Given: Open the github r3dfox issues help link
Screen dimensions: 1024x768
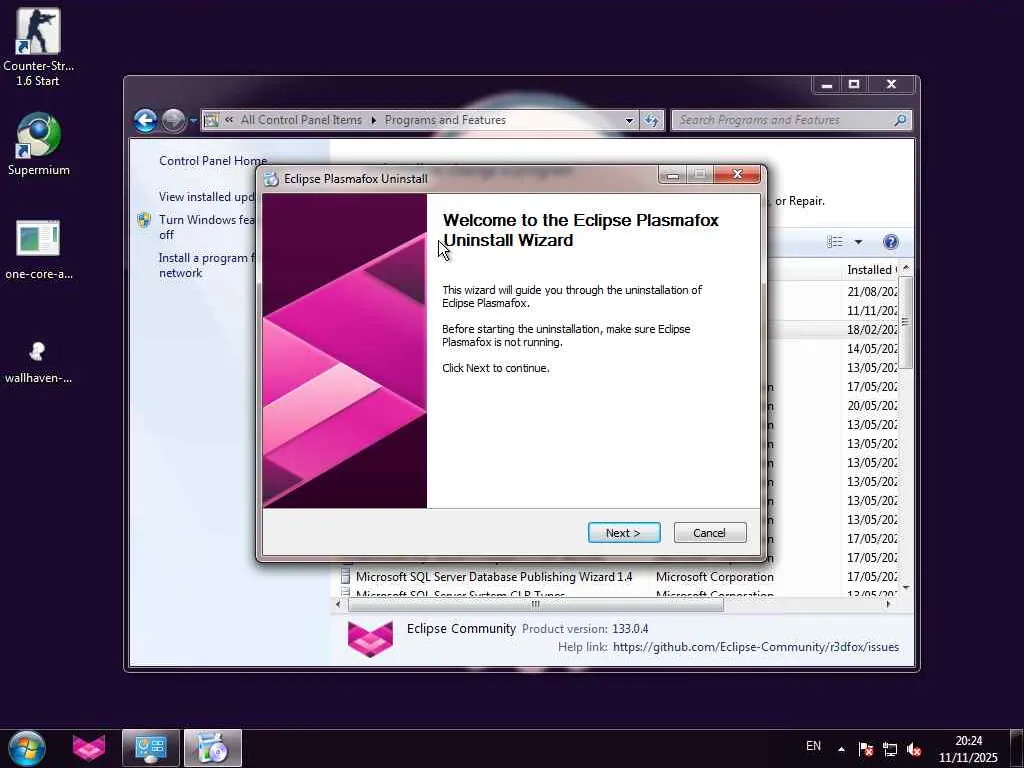Looking at the screenshot, I should click(756, 647).
